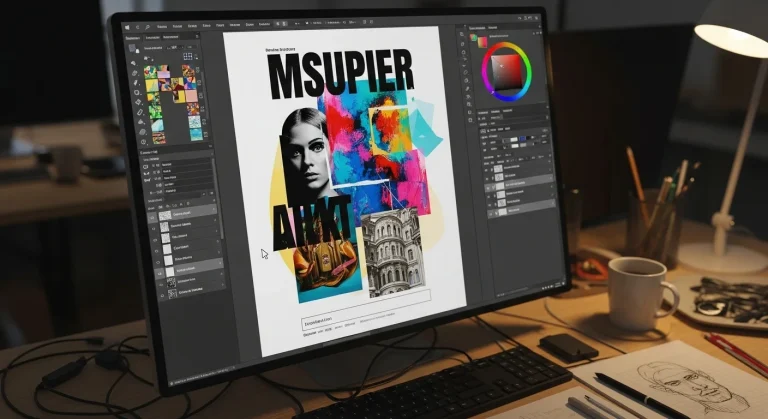Hide the top layer in the left layers panel
Viewport: 768px width, 419px height.
pyautogui.click(x=153, y=214)
